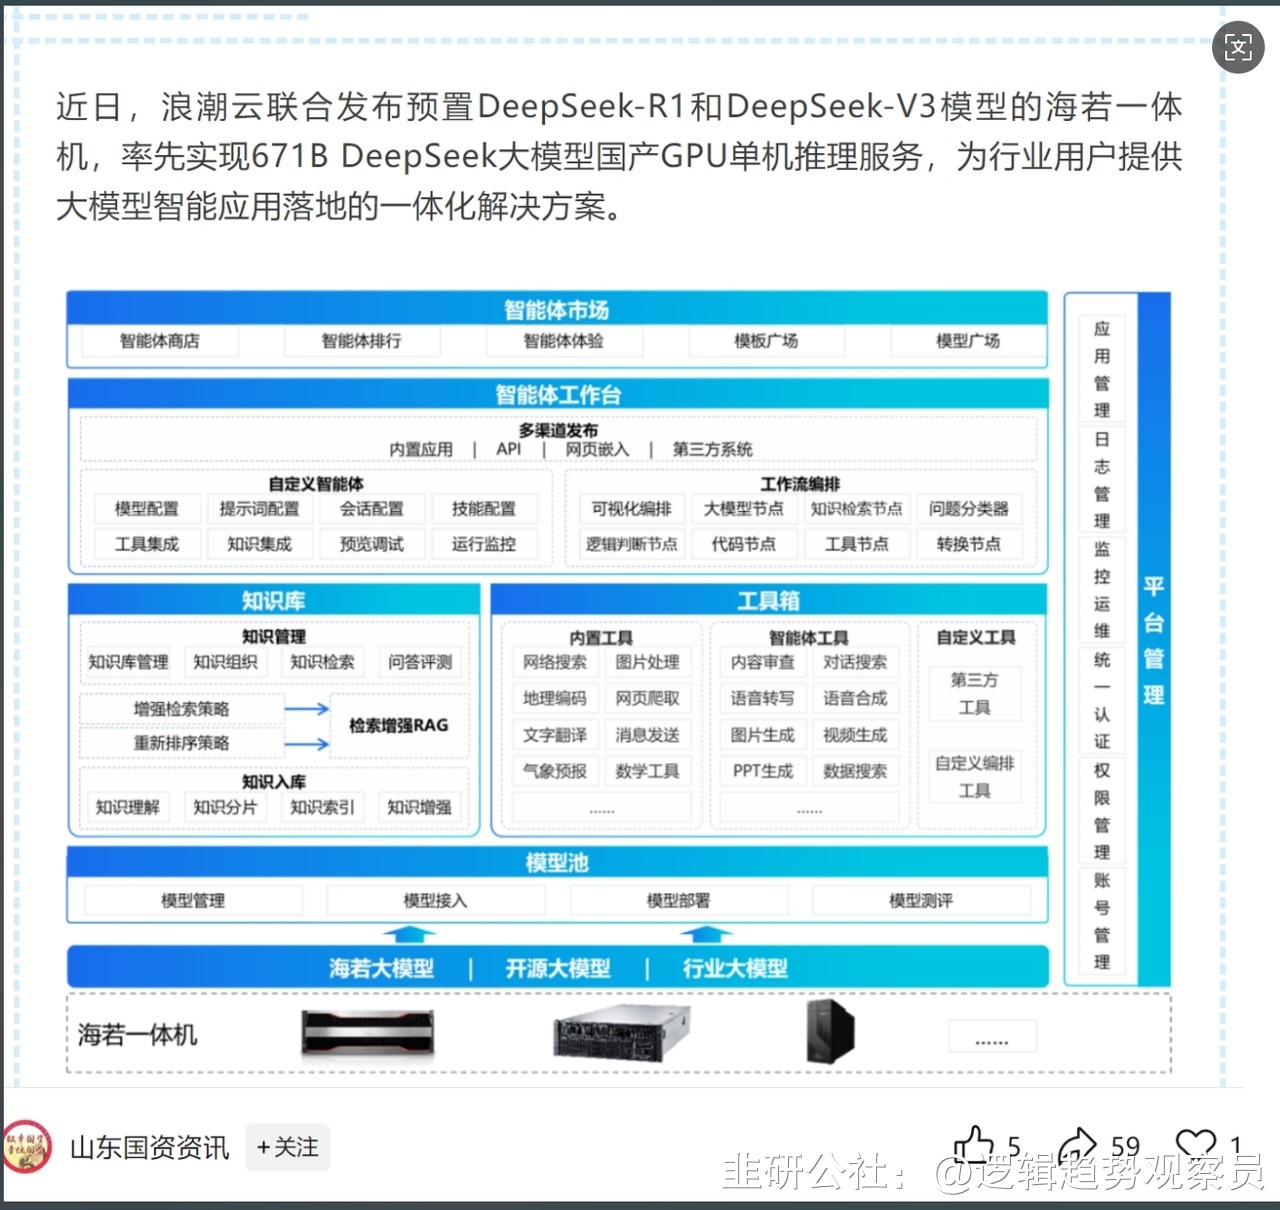
Task: Click the flat storage appliance image in 海若一体机
Action: coord(367,1034)
